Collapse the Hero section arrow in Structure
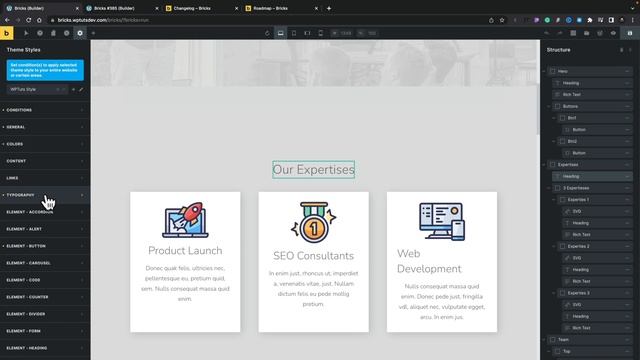 [x=544, y=71]
